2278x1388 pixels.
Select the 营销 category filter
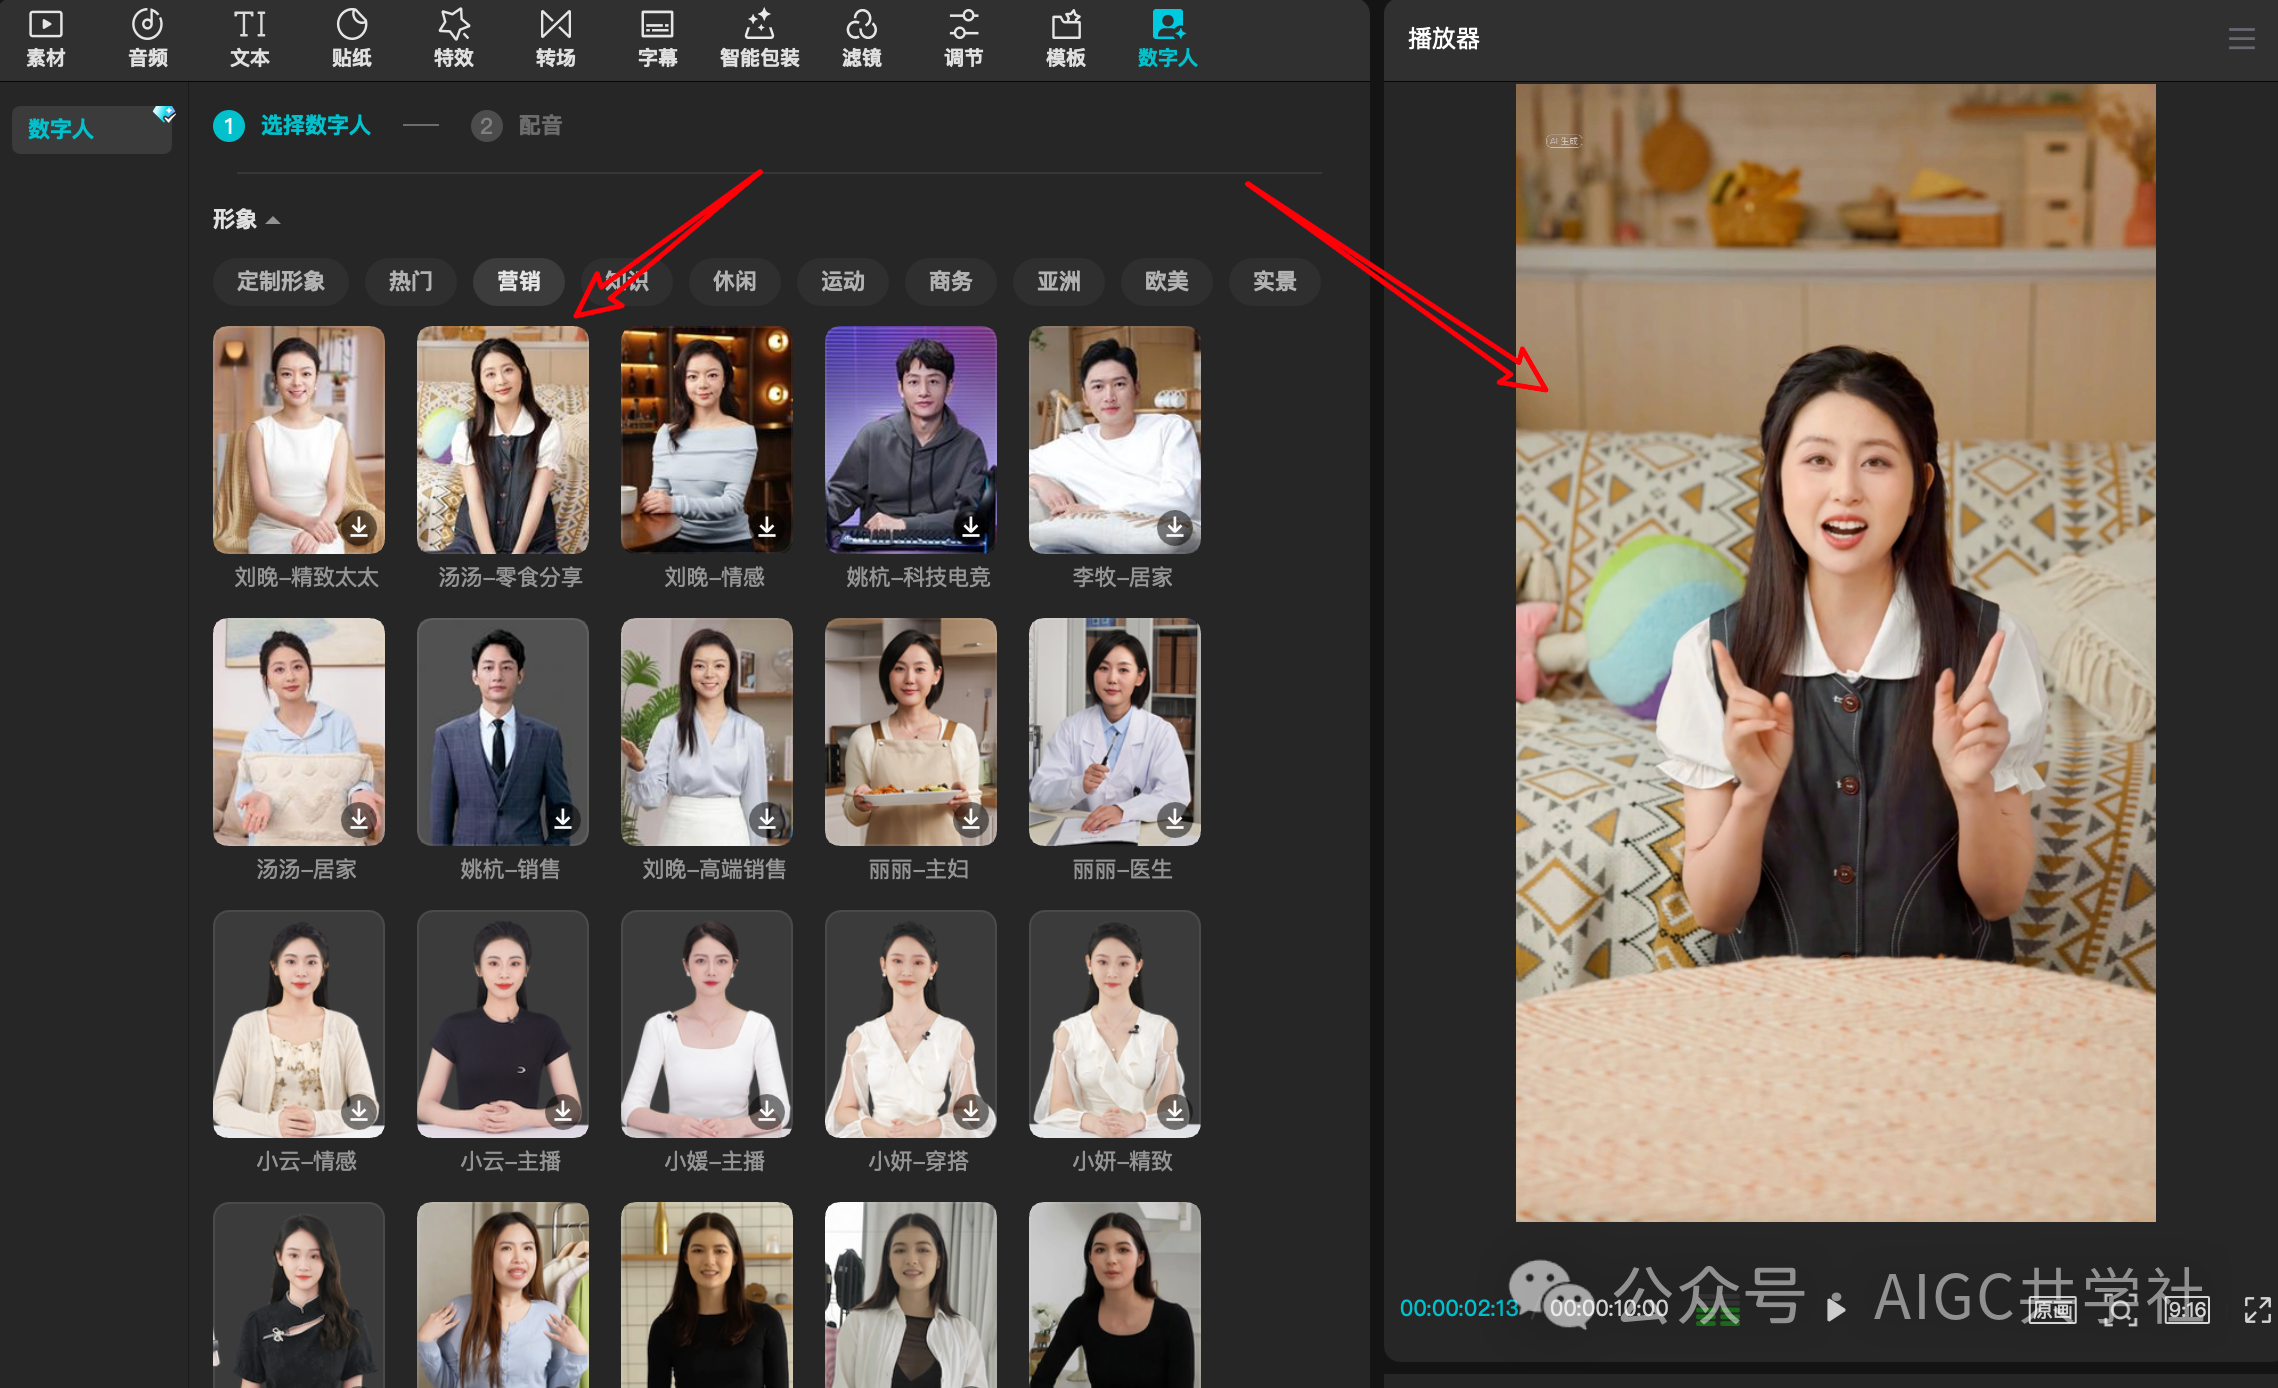coord(518,281)
